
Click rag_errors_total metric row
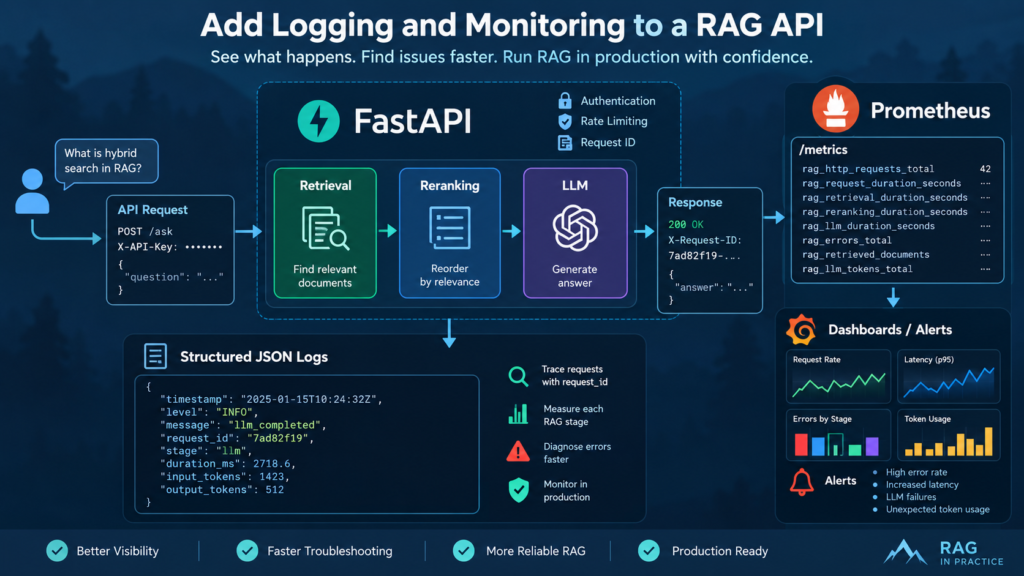[x=896, y=240]
